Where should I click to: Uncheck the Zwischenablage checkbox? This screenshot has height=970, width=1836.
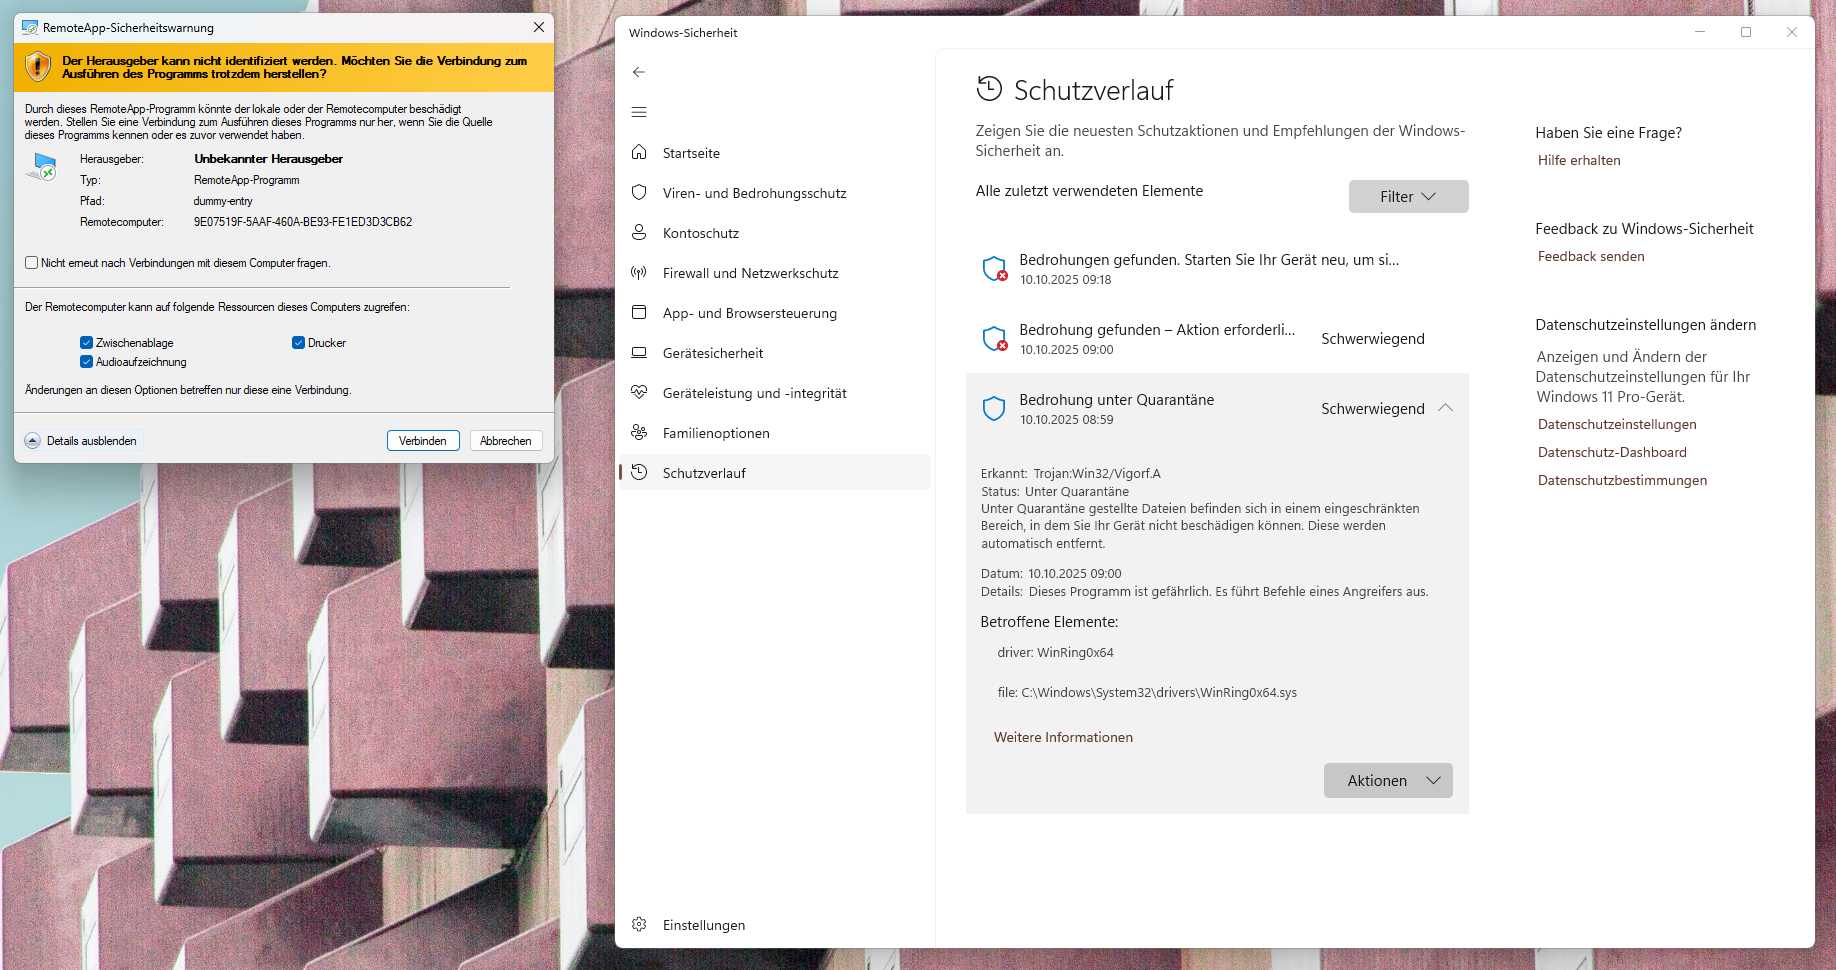(x=86, y=343)
